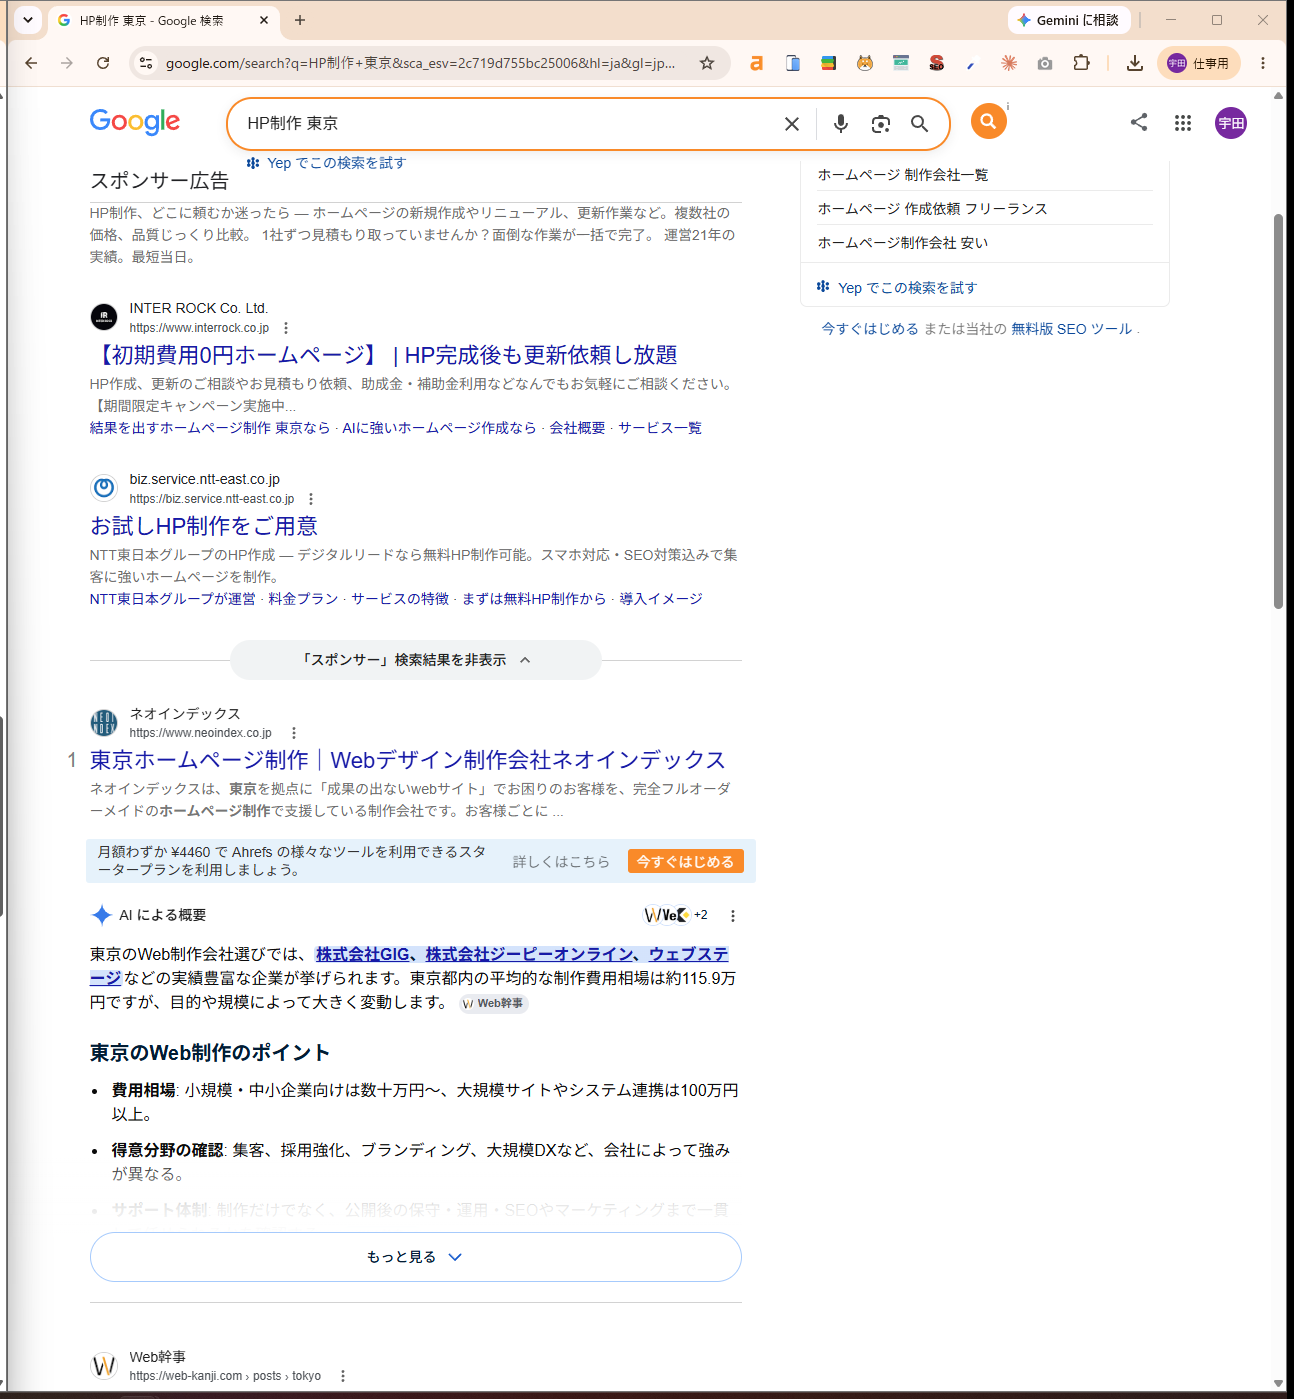
Task: Open AI overview three-dot options
Action: pos(733,915)
